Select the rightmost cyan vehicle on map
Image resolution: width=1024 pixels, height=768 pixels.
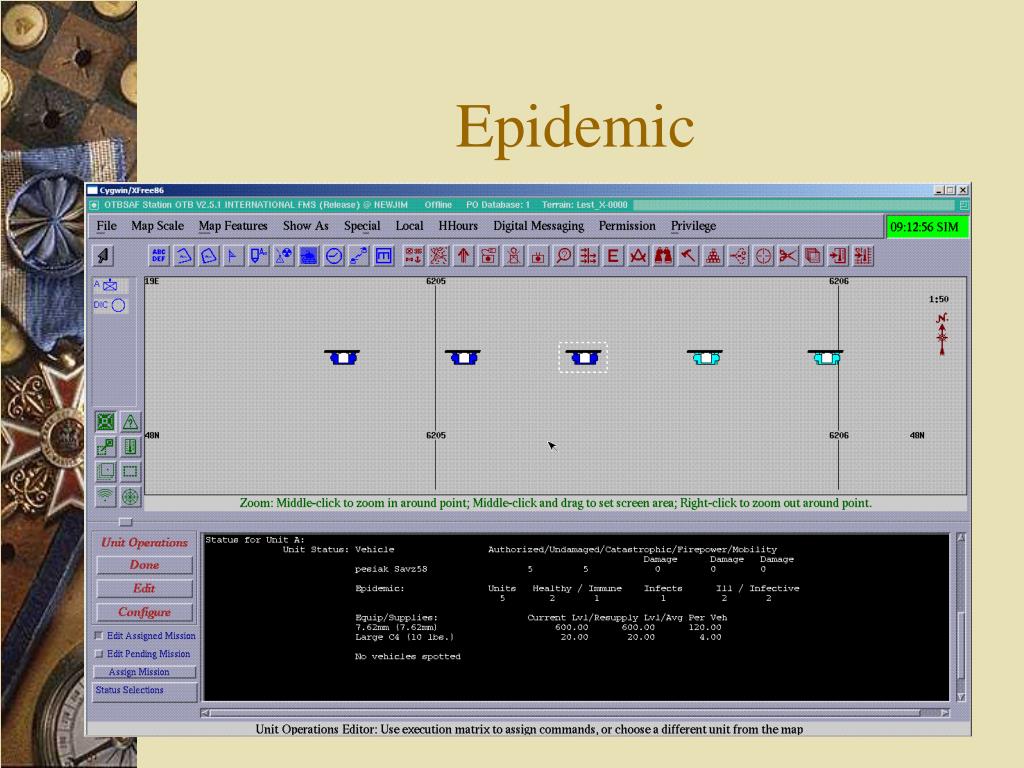(x=826, y=357)
